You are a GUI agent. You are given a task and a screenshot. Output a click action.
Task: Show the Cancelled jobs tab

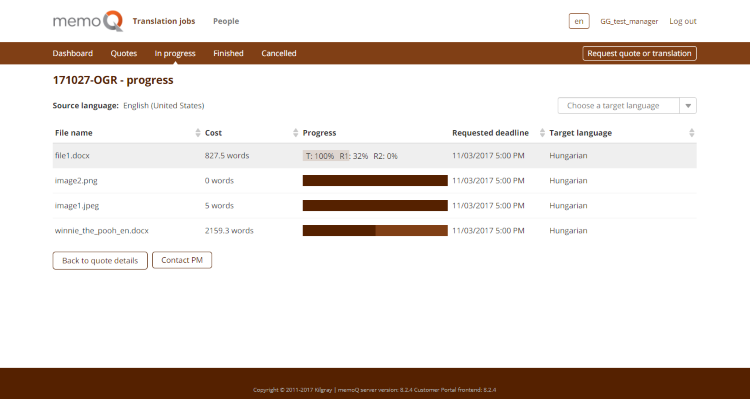click(x=279, y=53)
